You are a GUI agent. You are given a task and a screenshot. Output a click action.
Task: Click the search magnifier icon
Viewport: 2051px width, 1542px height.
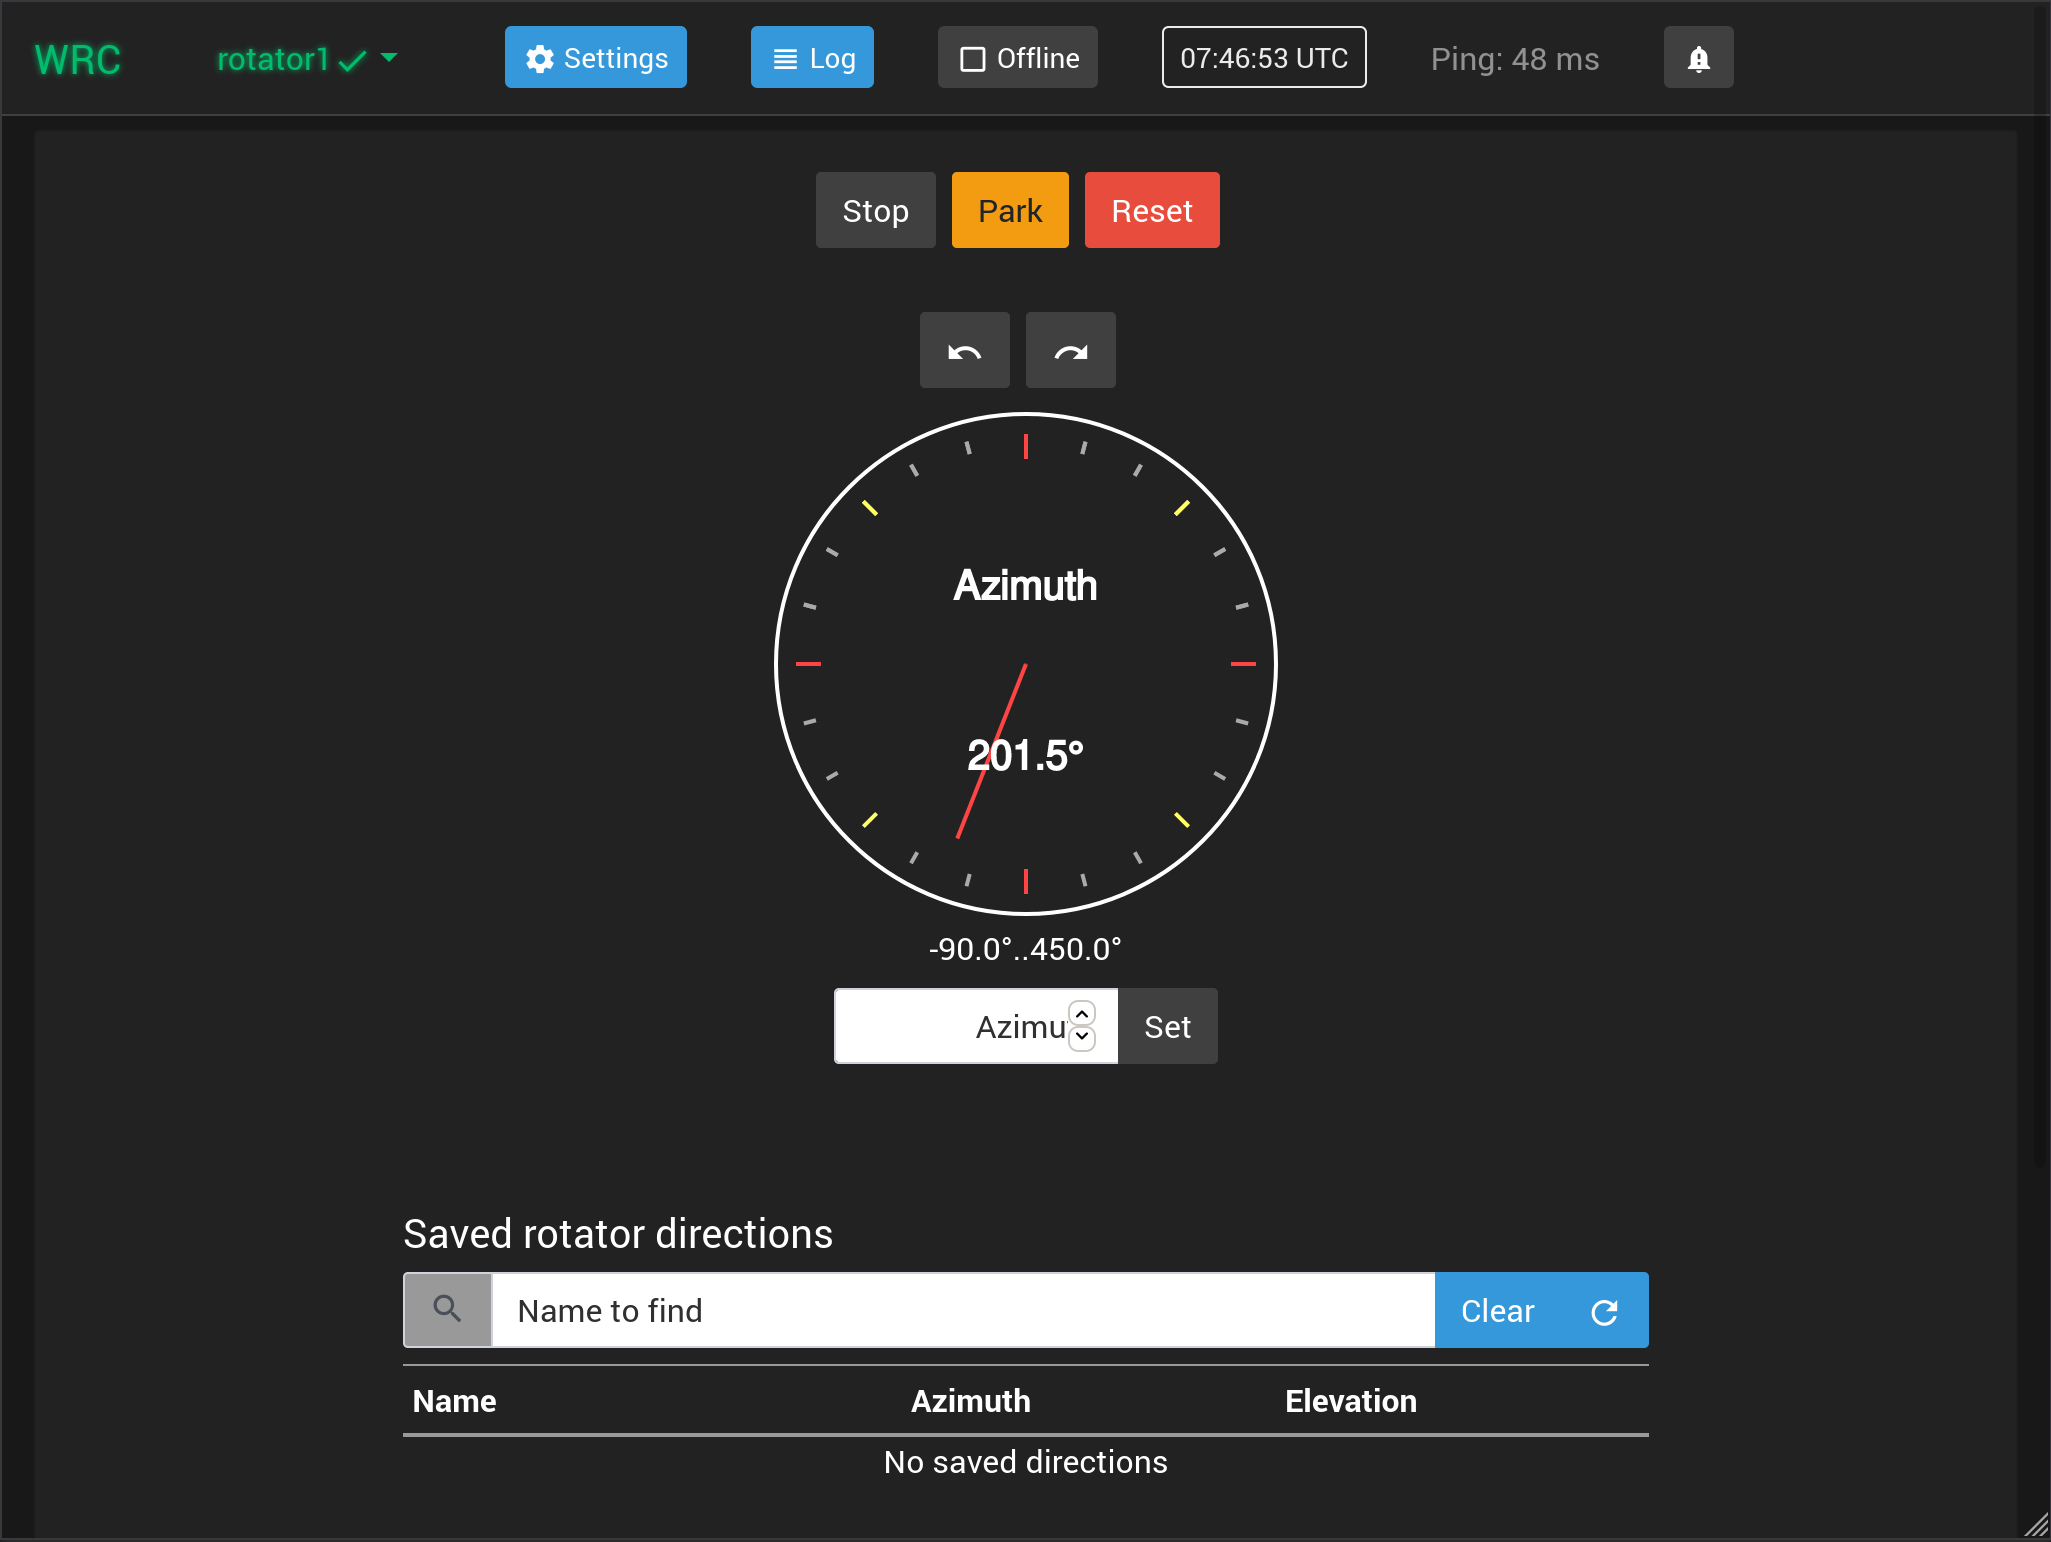pos(447,1310)
